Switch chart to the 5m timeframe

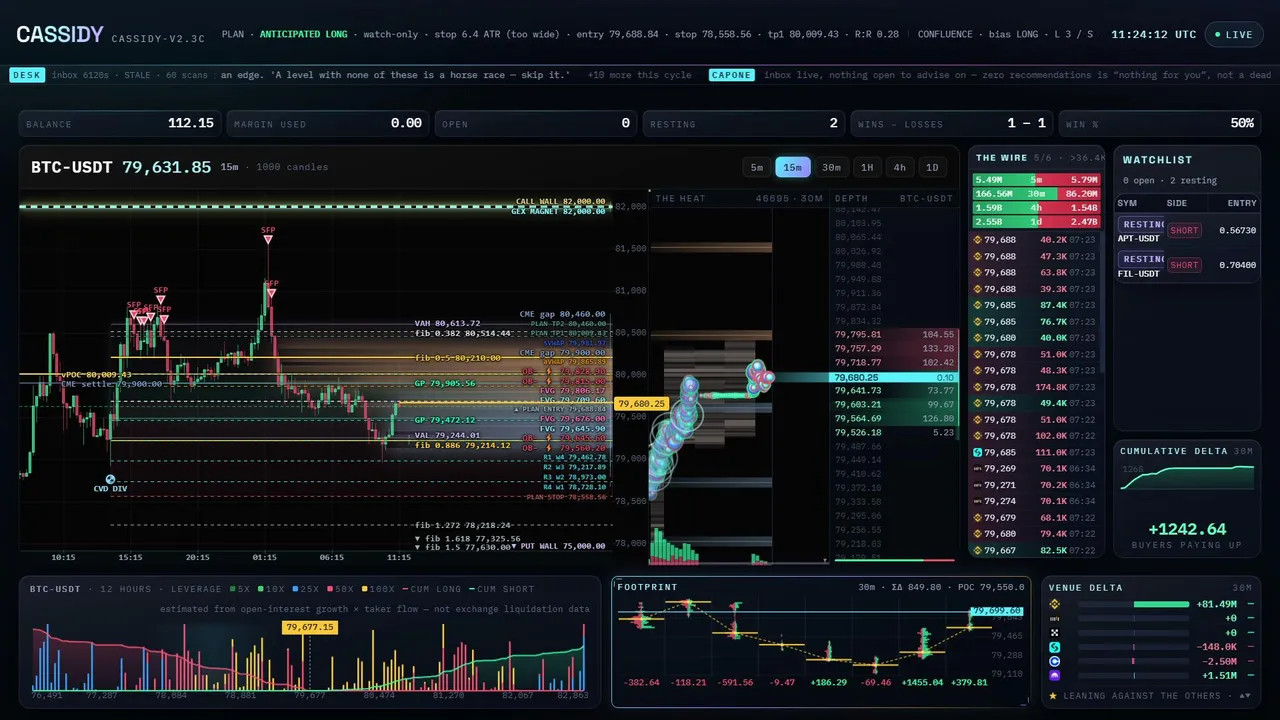[x=757, y=167]
